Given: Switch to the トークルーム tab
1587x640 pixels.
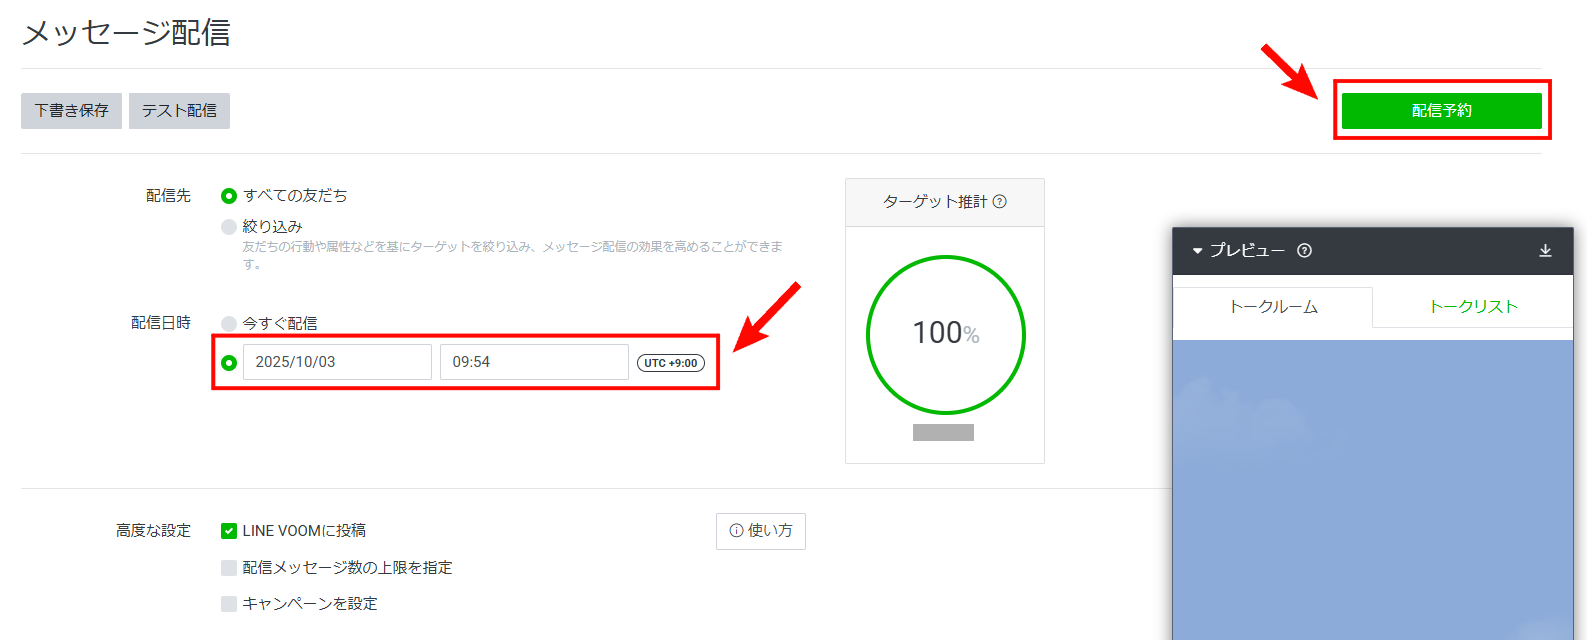Looking at the screenshot, I should (1273, 307).
